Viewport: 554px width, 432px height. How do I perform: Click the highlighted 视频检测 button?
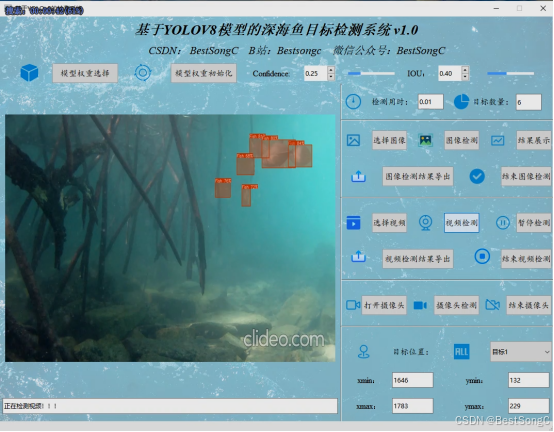pos(462,223)
